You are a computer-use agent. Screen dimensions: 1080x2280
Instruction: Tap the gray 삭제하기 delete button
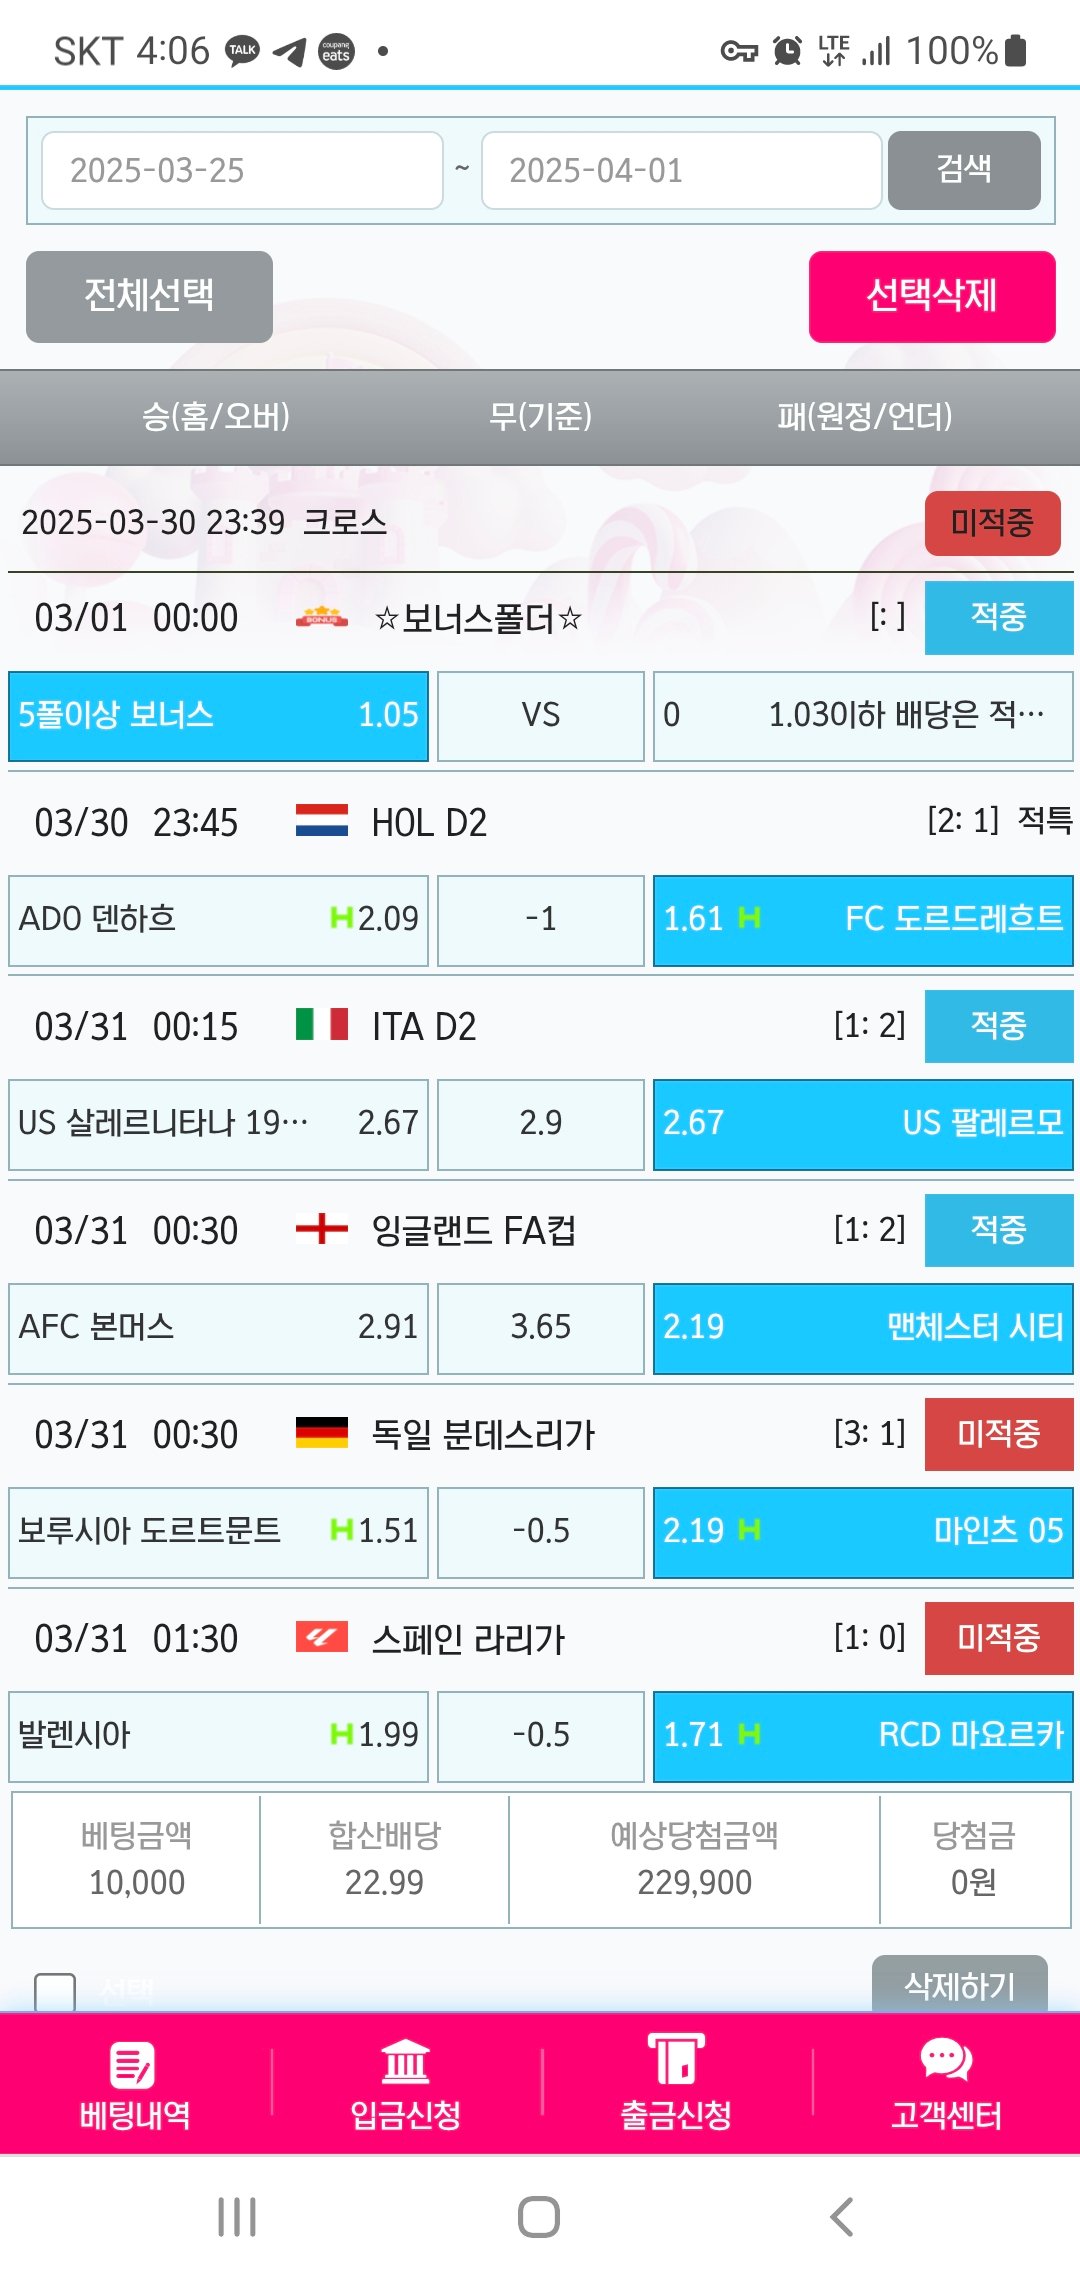coord(959,1984)
